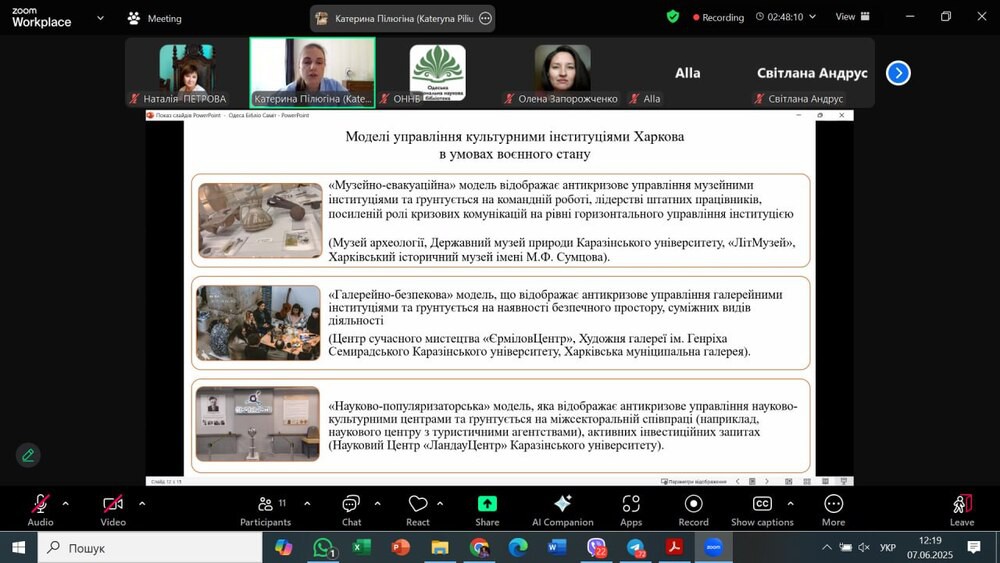
Task: Open the More menu
Action: coord(833,508)
